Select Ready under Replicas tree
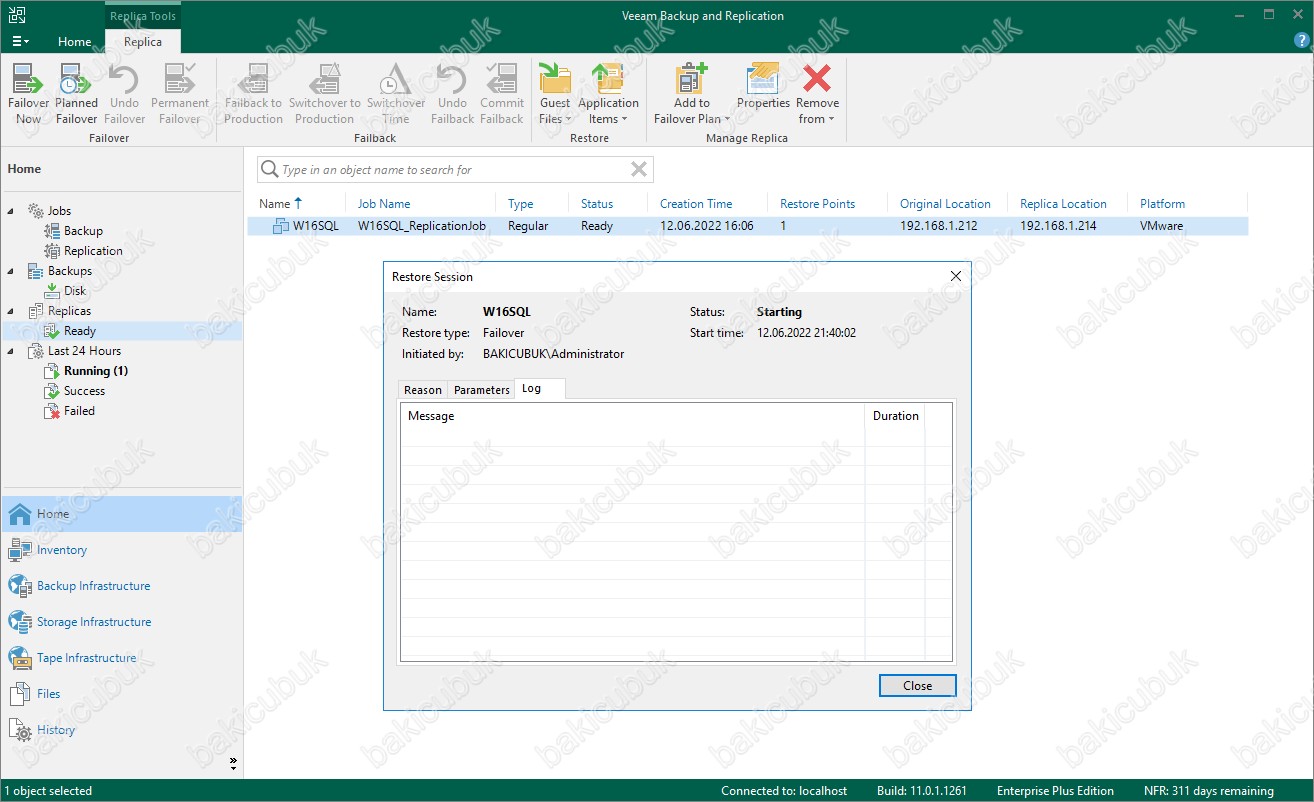Screen dimensions: 1314x802 [x=80, y=331]
